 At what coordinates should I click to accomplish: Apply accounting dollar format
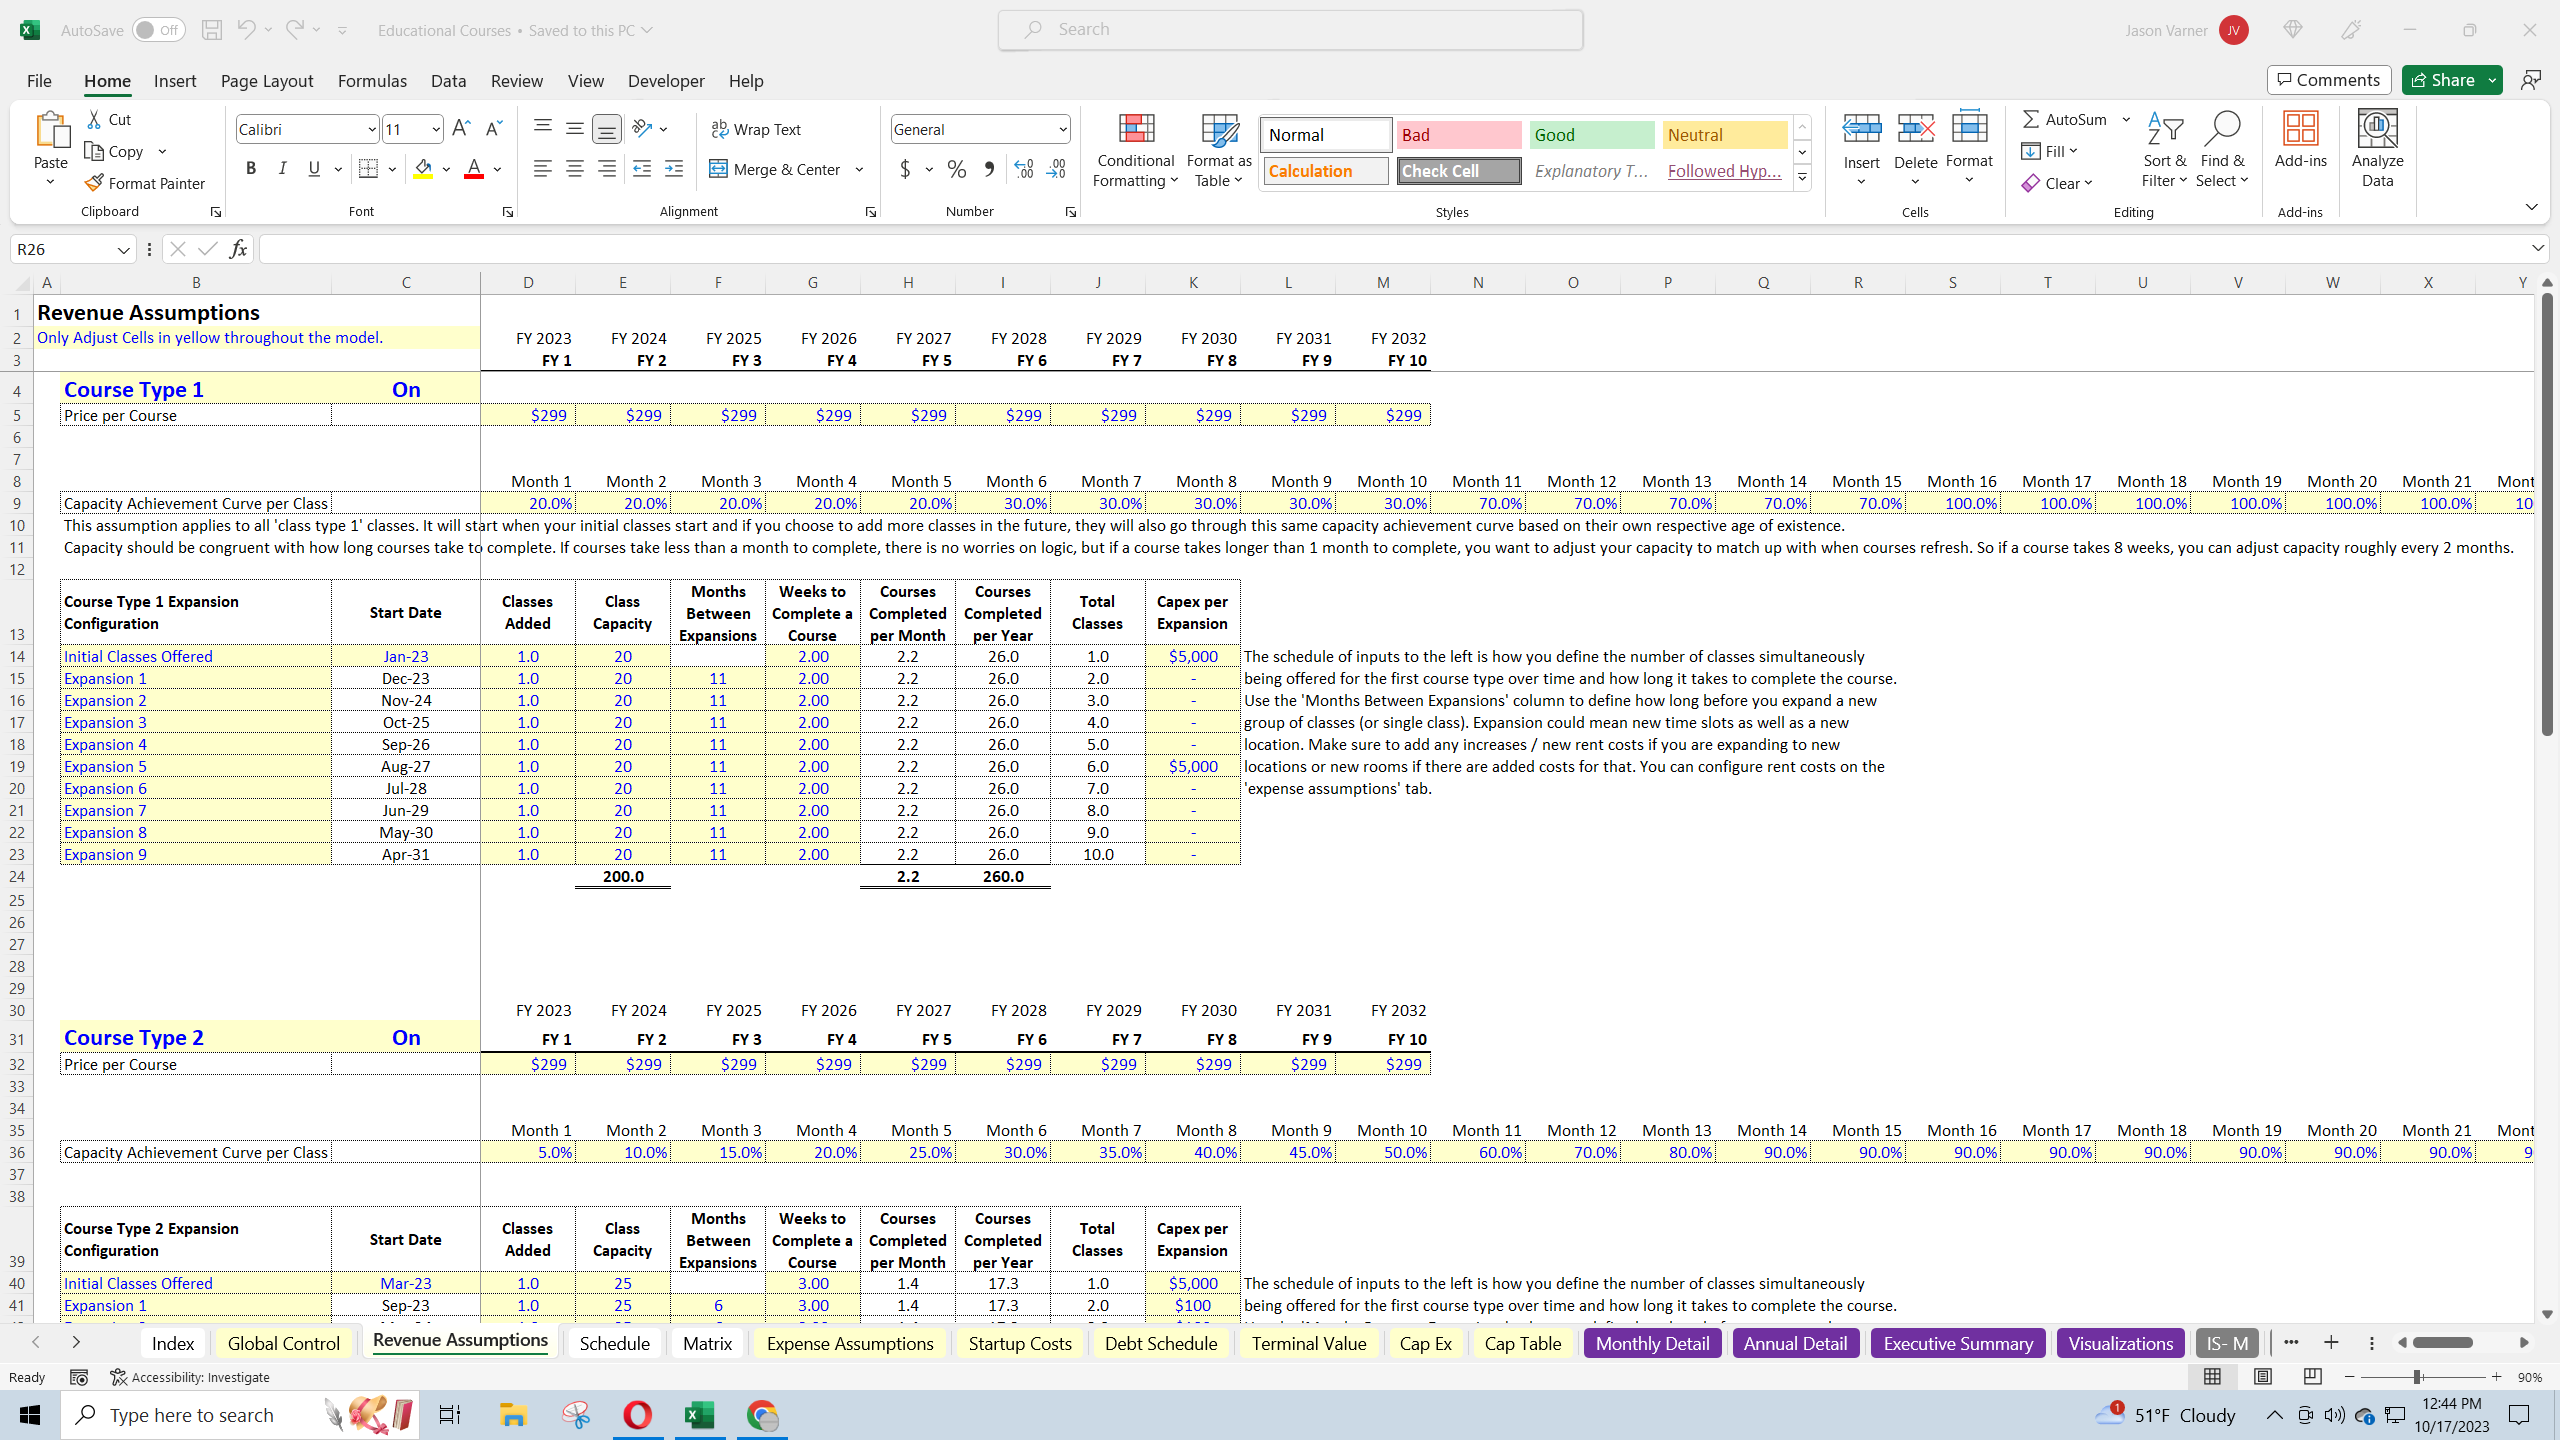(x=906, y=169)
